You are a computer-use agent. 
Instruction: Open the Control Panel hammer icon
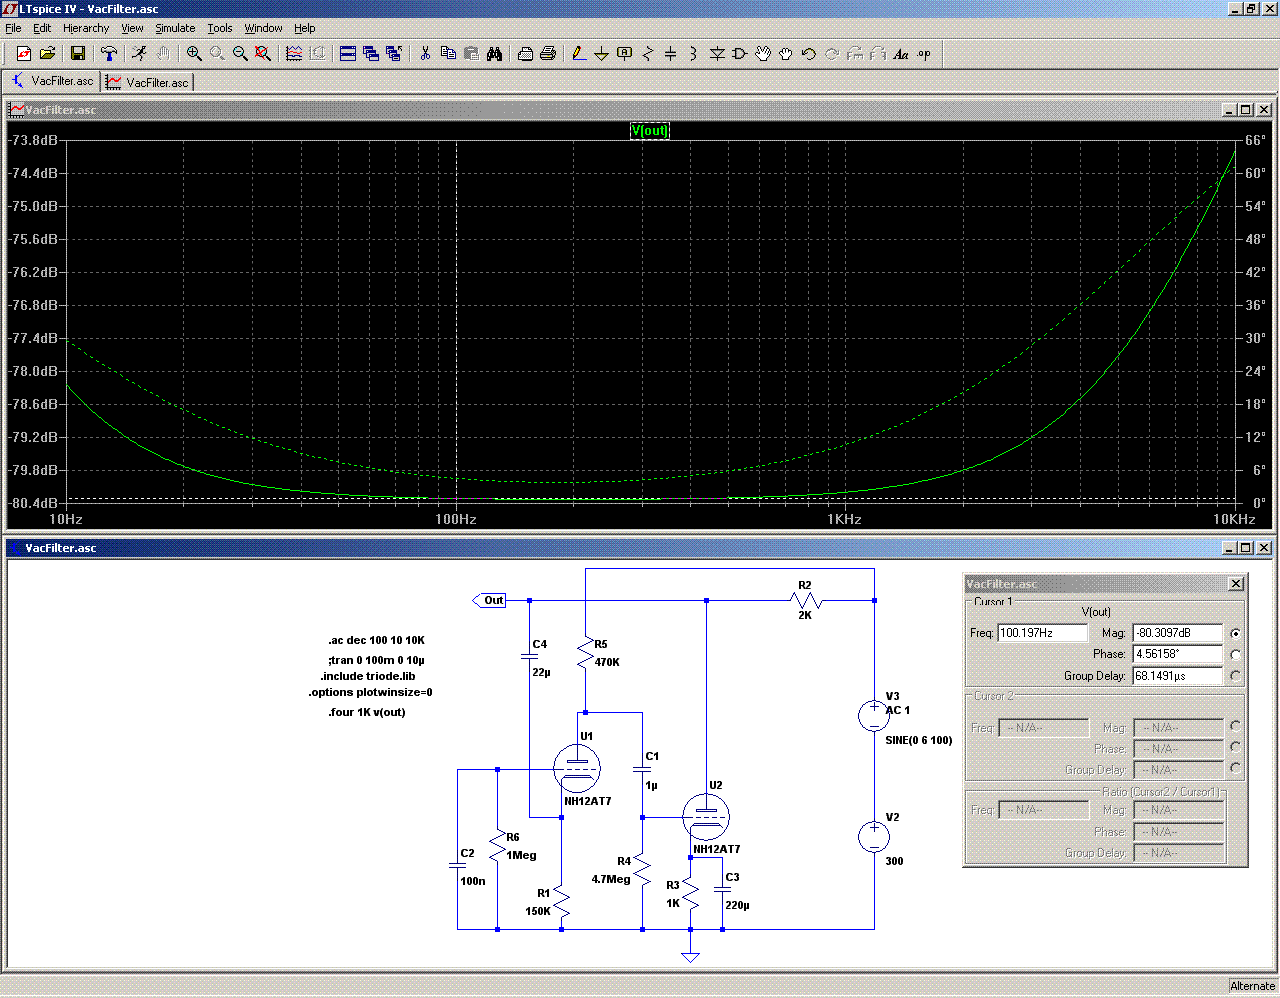(109, 54)
